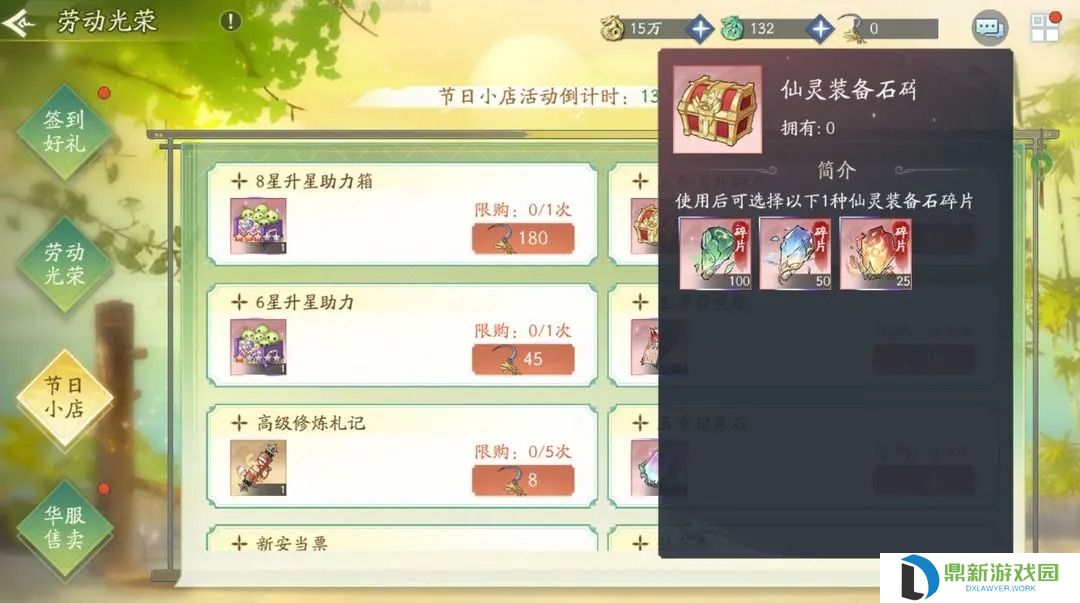Open the grid menu icon with red dot
The height and width of the screenshot is (603, 1080).
[1044, 27]
